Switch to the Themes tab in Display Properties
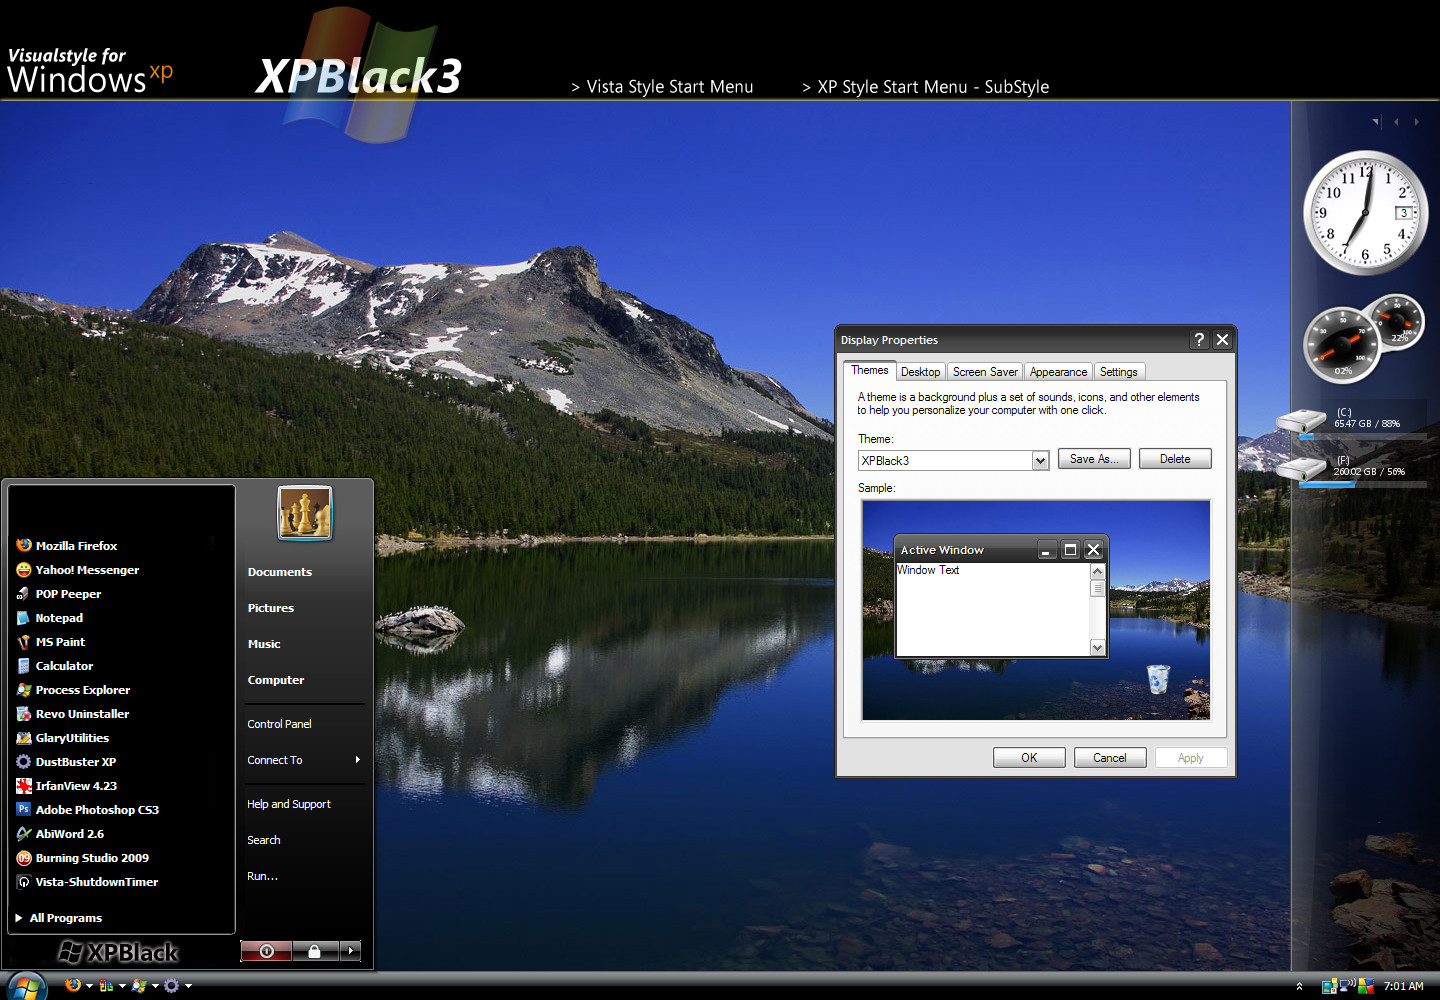 tap(869, 370)
